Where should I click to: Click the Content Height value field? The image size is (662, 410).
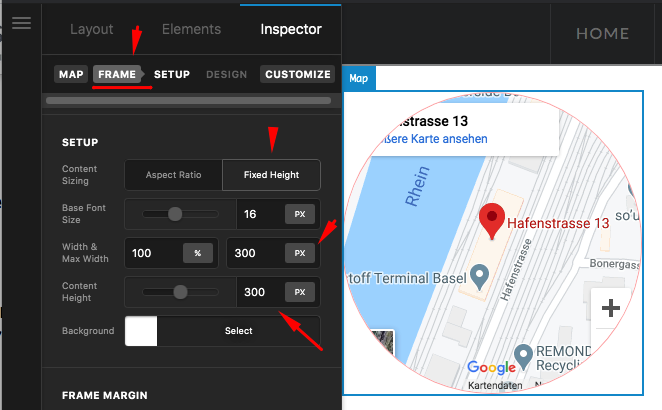click(260, 292)
